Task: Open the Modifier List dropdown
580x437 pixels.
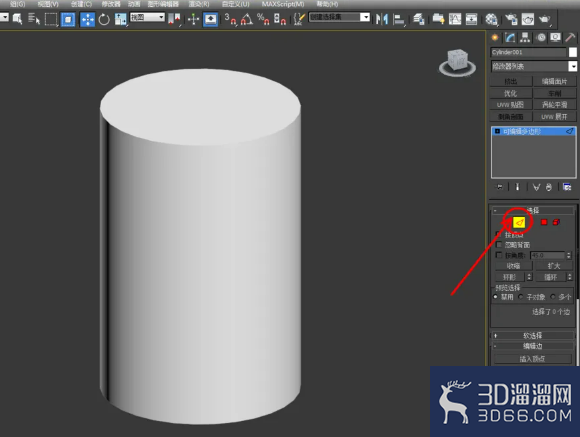Action: click(x=533, y=66)
